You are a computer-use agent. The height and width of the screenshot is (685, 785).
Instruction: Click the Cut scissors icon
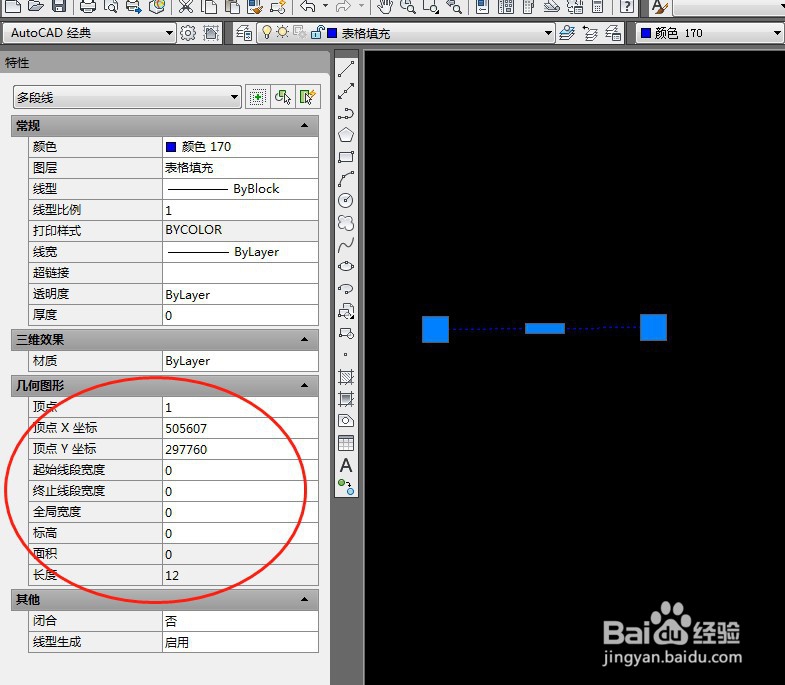pyautogui.click(x=186, y=6)
